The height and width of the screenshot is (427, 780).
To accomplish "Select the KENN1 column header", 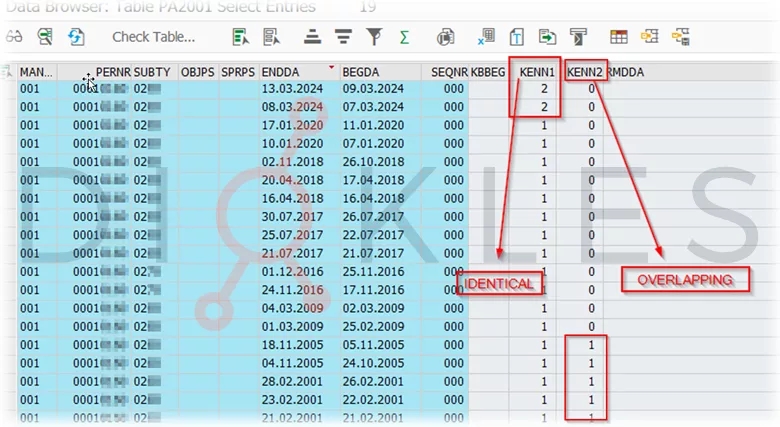I will tap(537, 72).
